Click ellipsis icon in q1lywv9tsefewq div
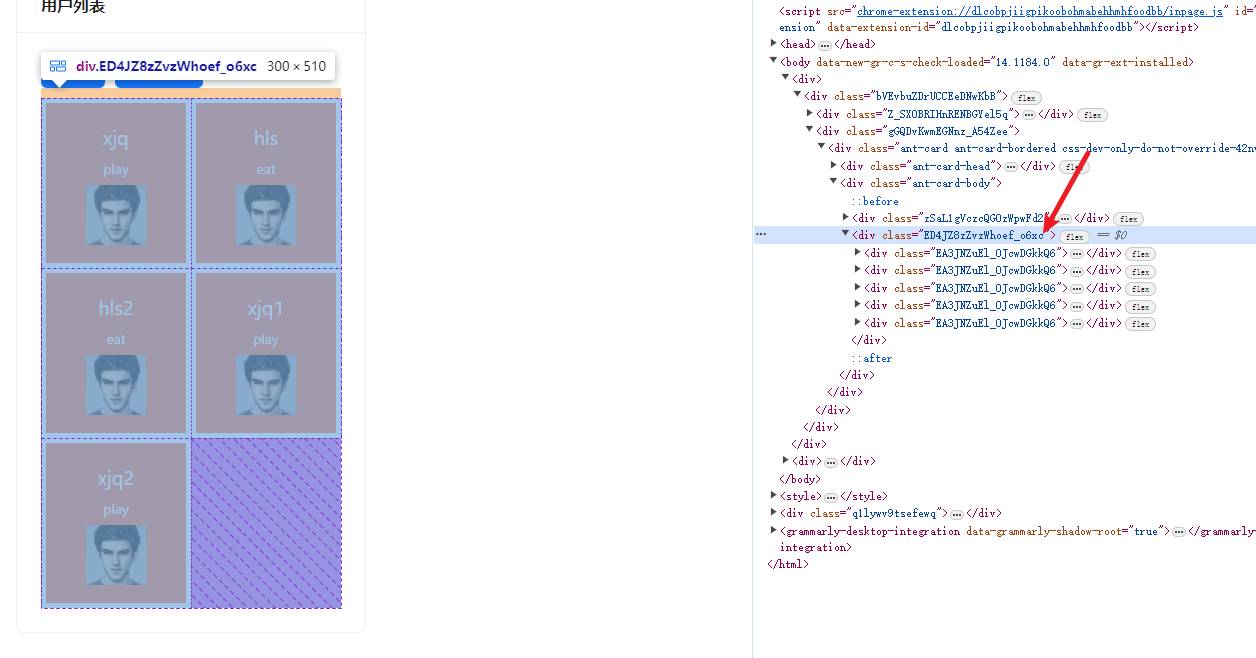Viewport: 1256px width, 658px height. [956, 514]
